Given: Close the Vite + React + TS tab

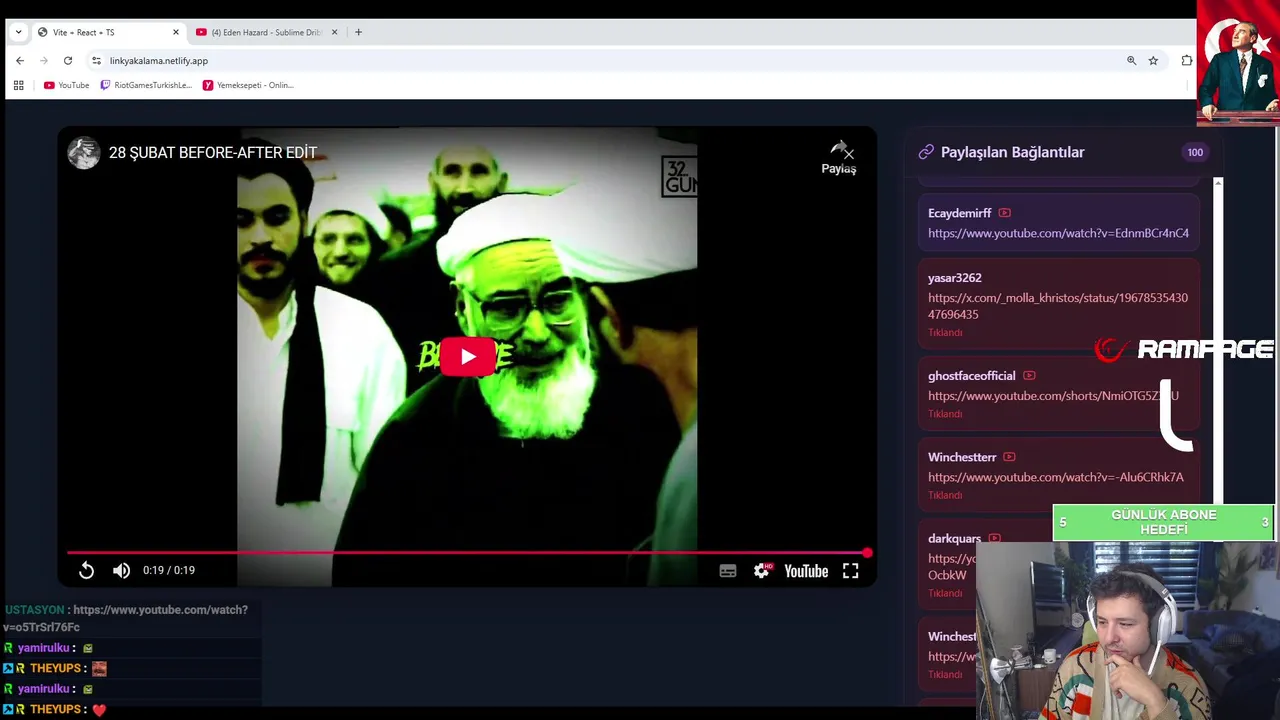Looking at the screenshot, I should click(176, 32).
